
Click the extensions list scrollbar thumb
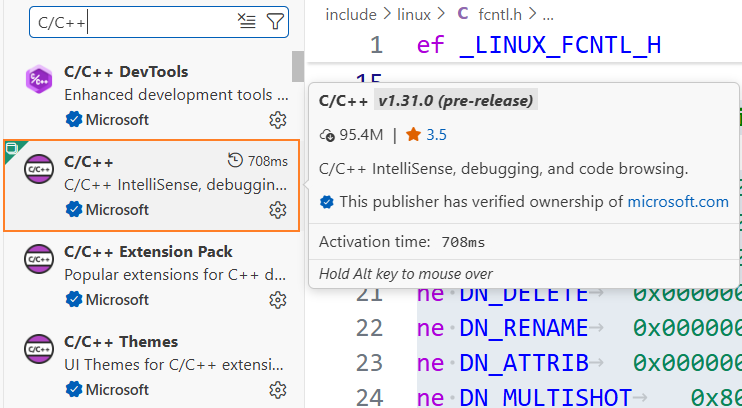298,66
